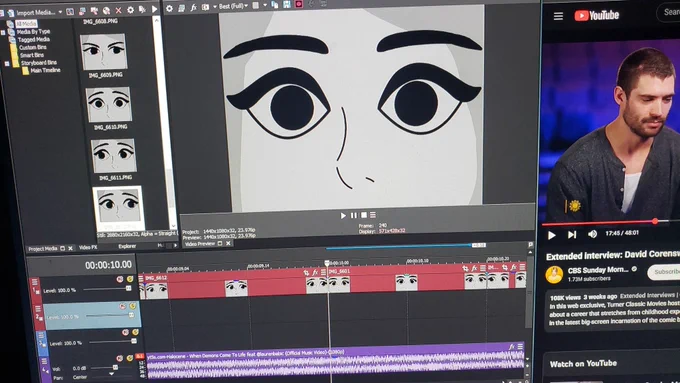The height and width of the screenshot is (383, 680).
Task: Close the Project Media tab
Action: tap(70, 249)
